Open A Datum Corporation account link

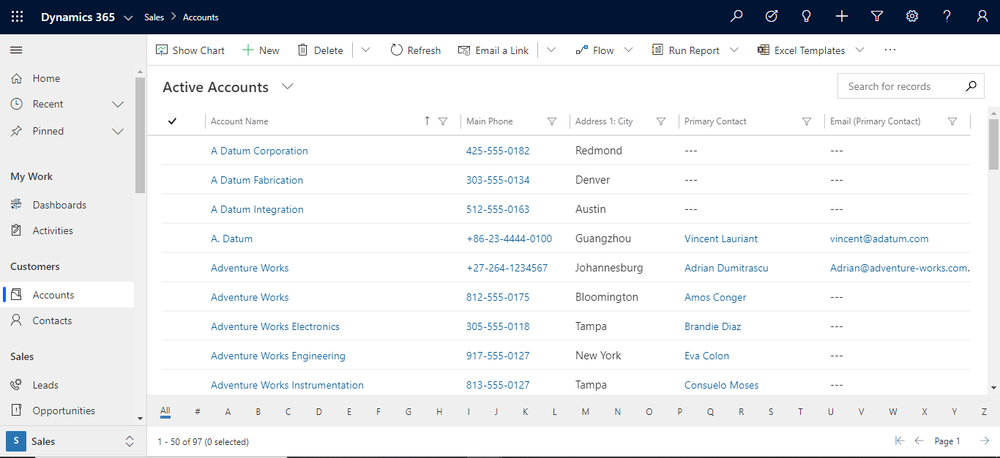click(259, 151)
